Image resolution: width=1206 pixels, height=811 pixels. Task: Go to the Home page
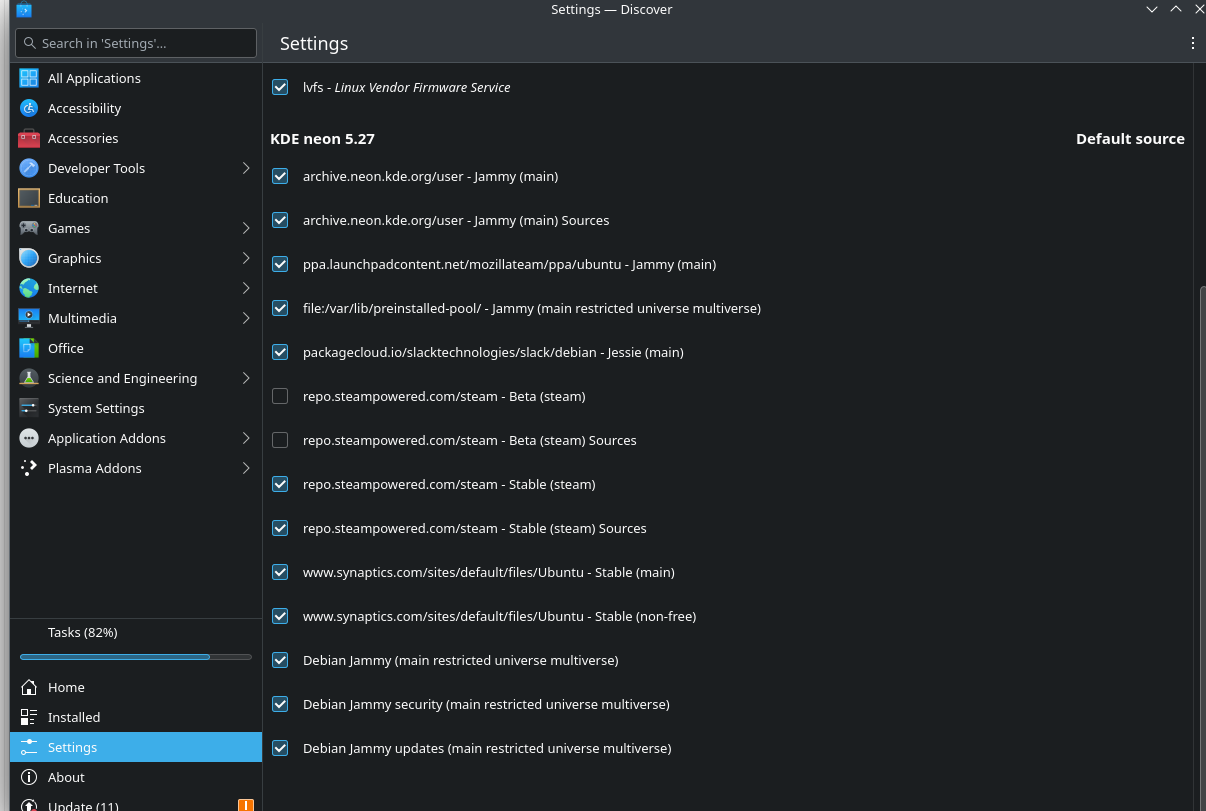(136, 687)
